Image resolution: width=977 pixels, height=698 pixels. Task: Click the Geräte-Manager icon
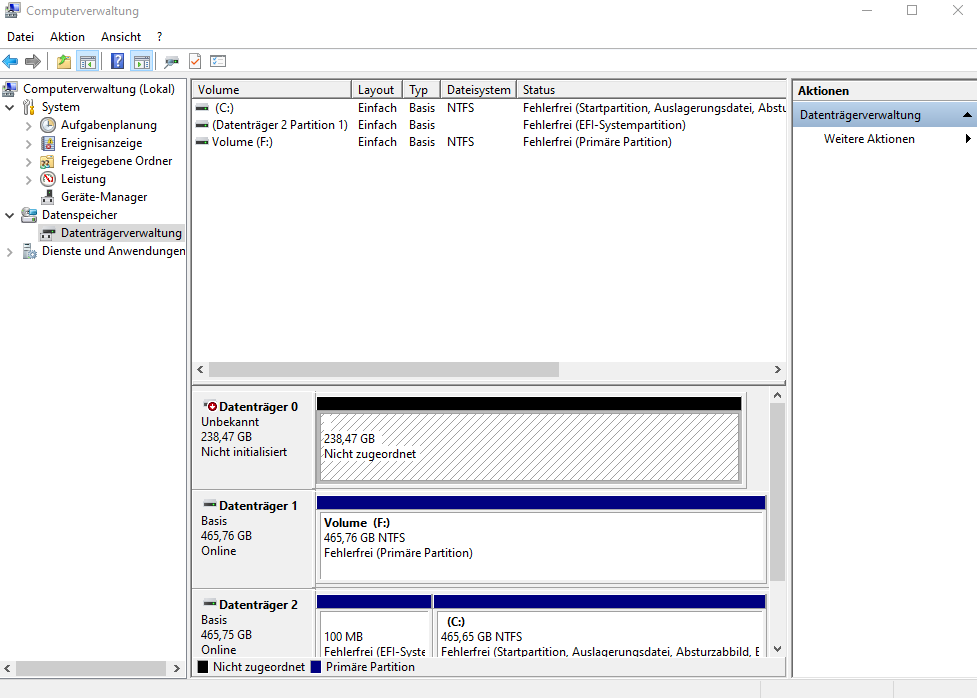click(48, 197)
